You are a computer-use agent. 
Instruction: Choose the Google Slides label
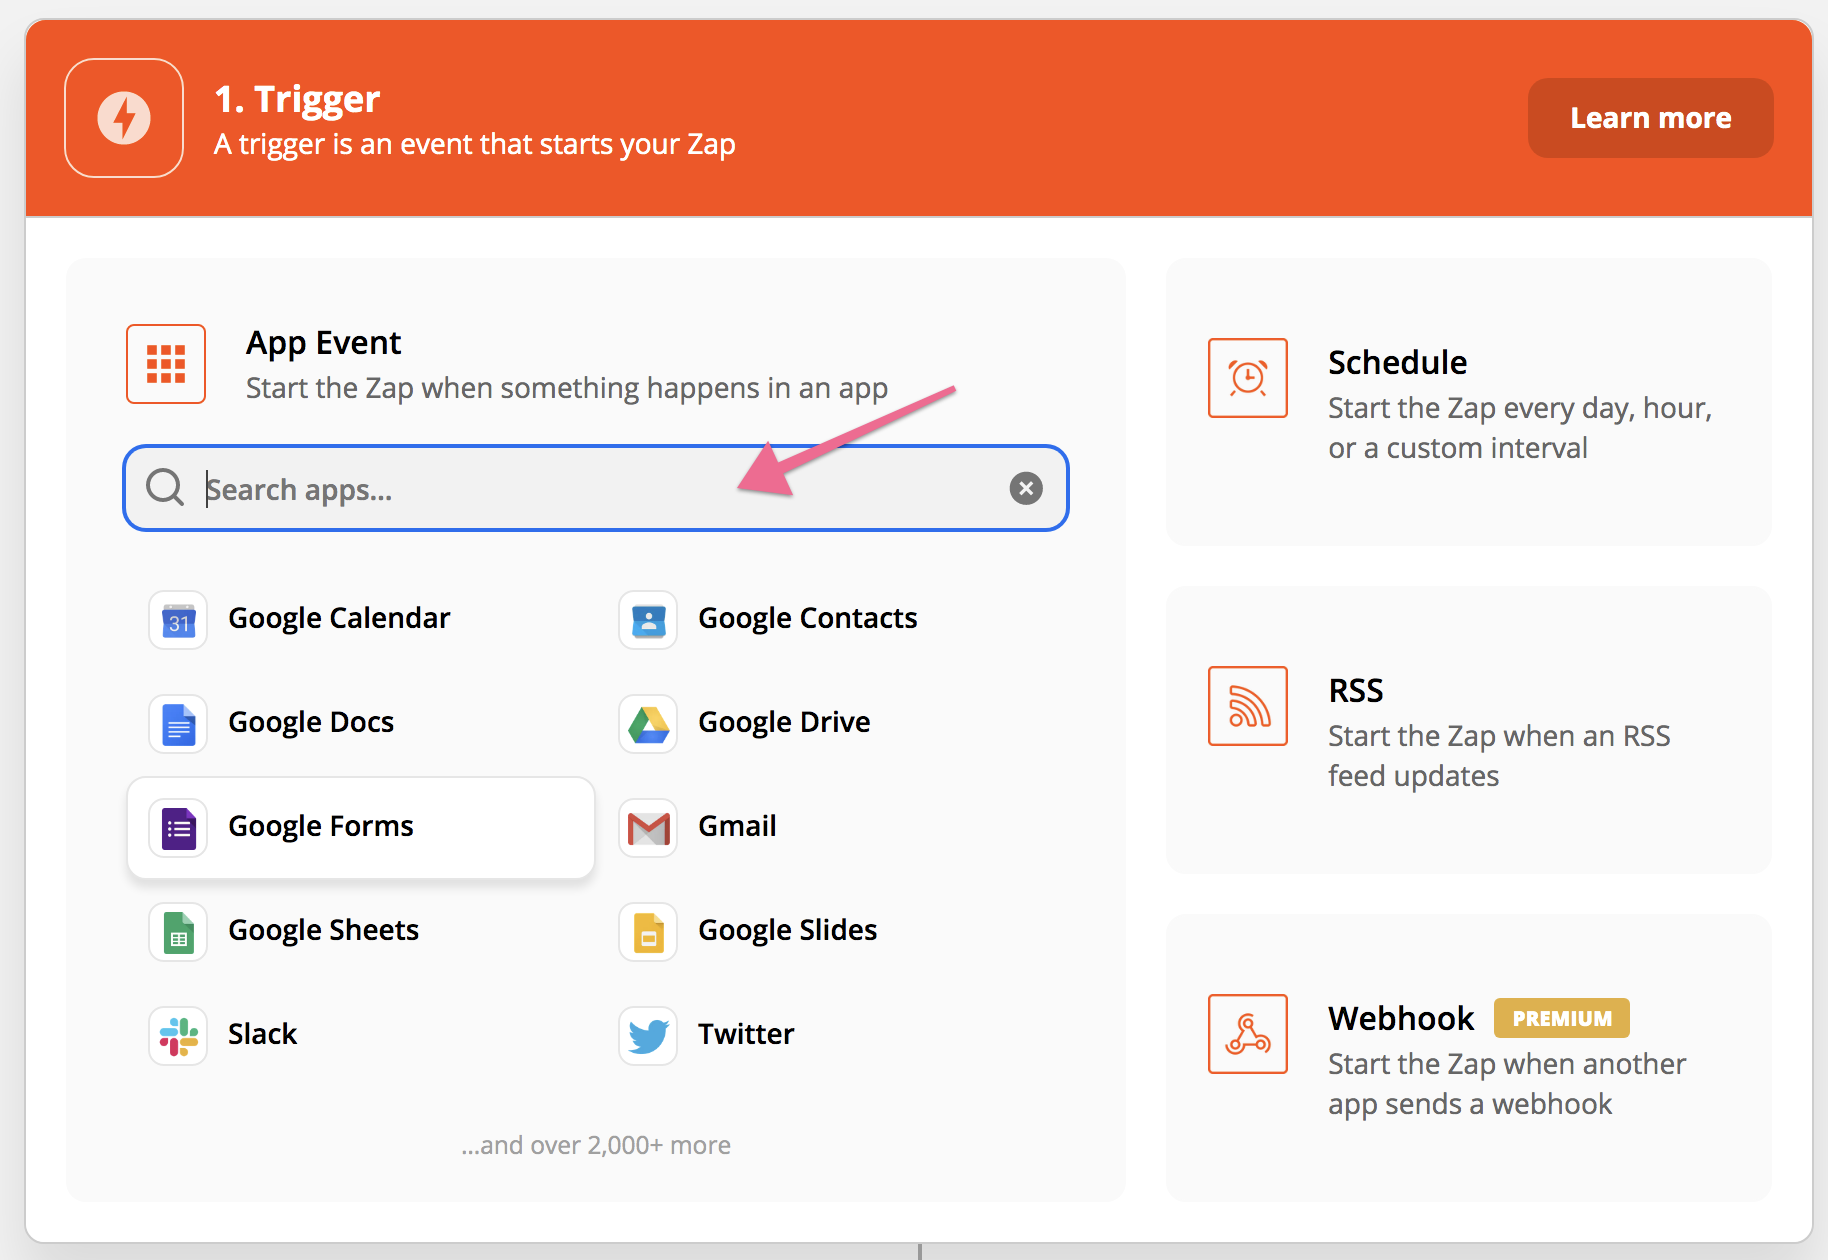pos(787,930)
